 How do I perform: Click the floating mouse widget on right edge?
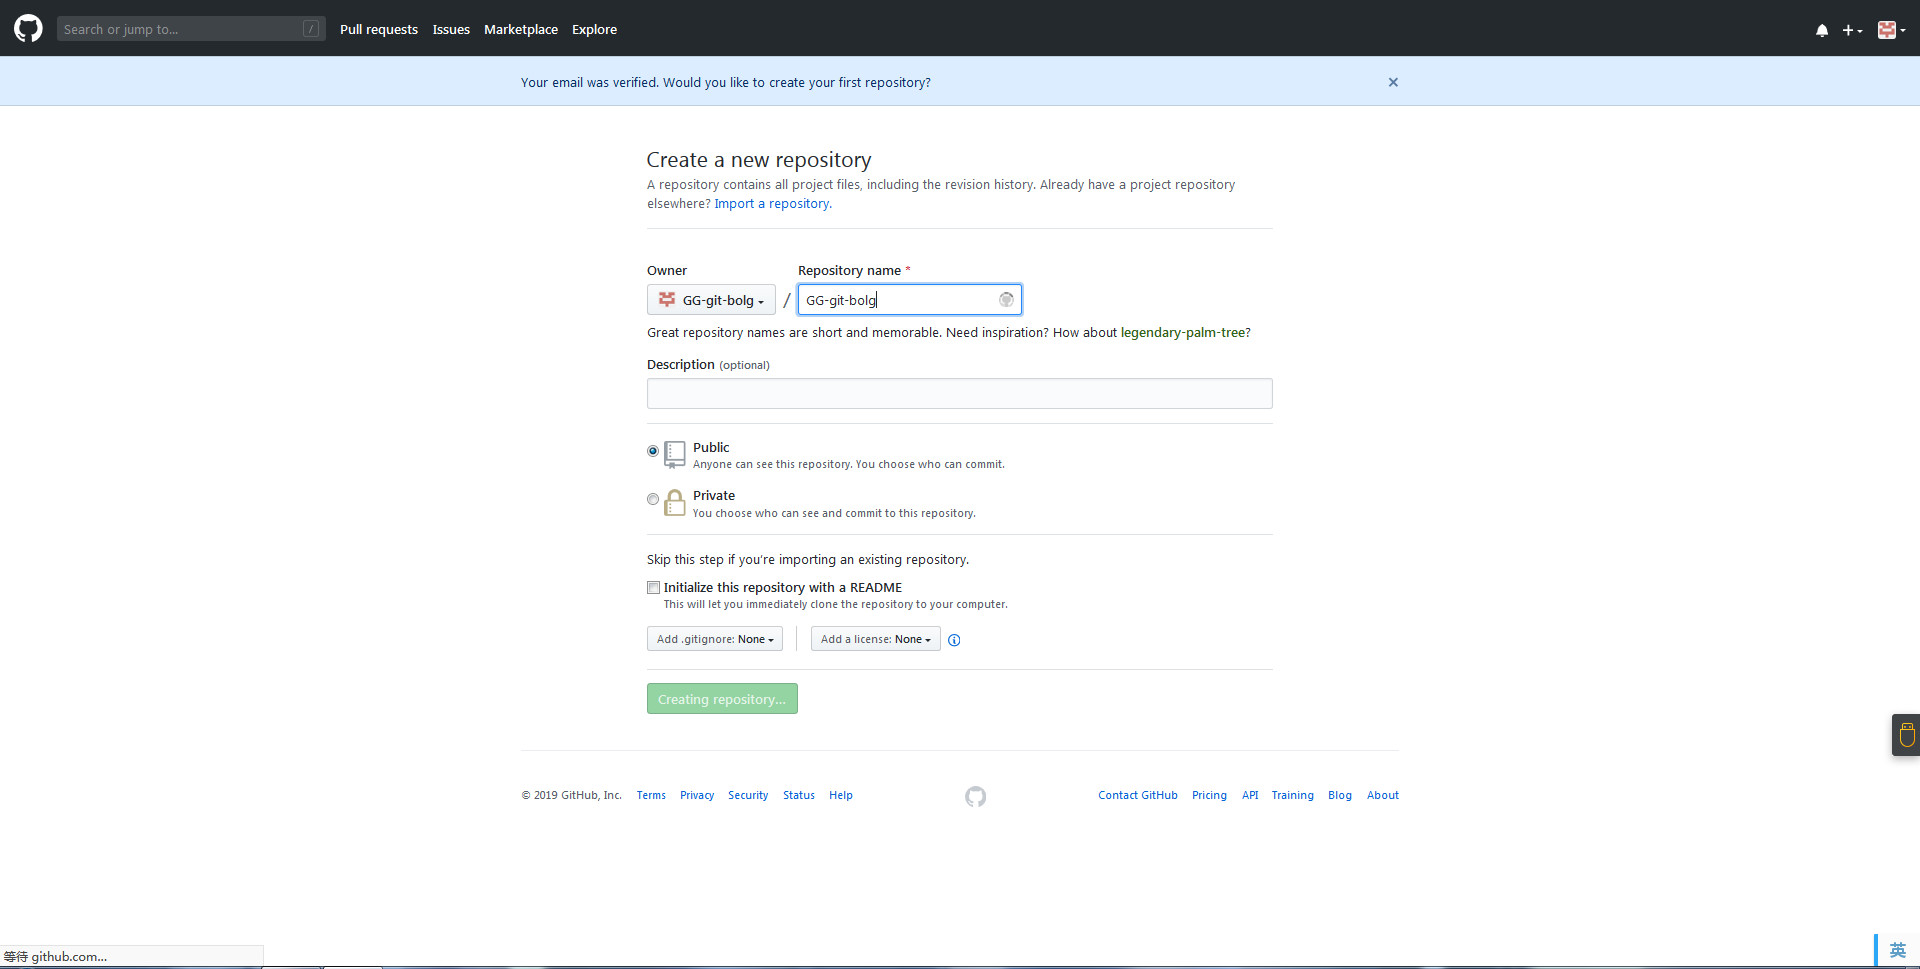(1906, 735)
